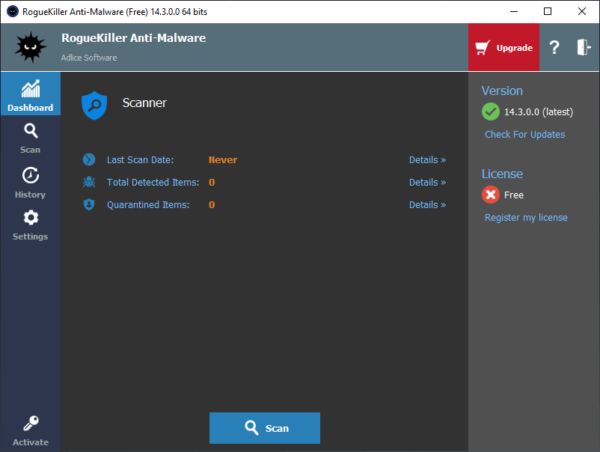Screen dimensions: 600x452
Task: Click the orange 'Never' scan date value
Action: (x=223, y=160)
